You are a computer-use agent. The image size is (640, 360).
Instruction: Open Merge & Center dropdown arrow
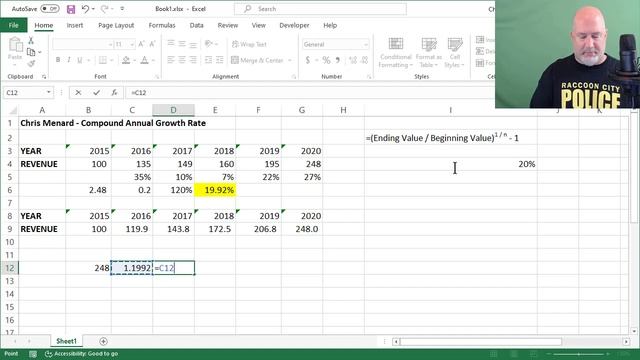tap(290, 60)
